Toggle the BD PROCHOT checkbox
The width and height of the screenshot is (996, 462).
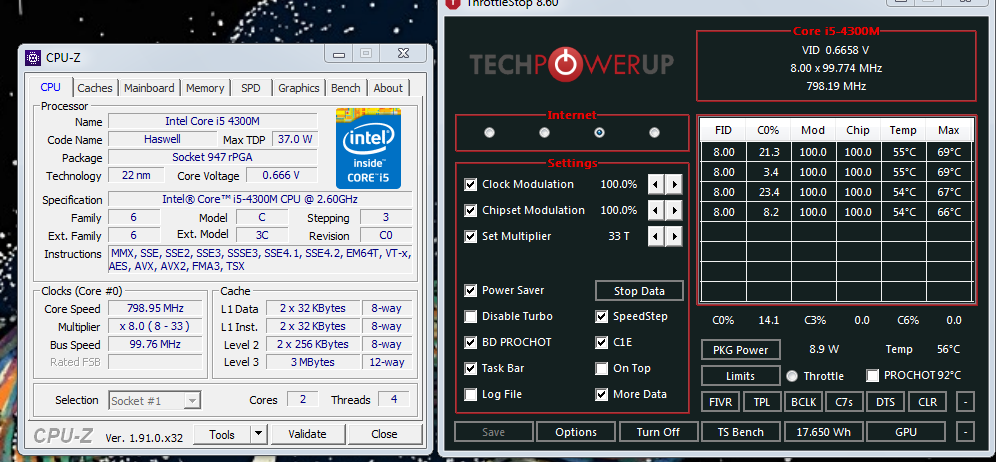[x=471, y=343]
